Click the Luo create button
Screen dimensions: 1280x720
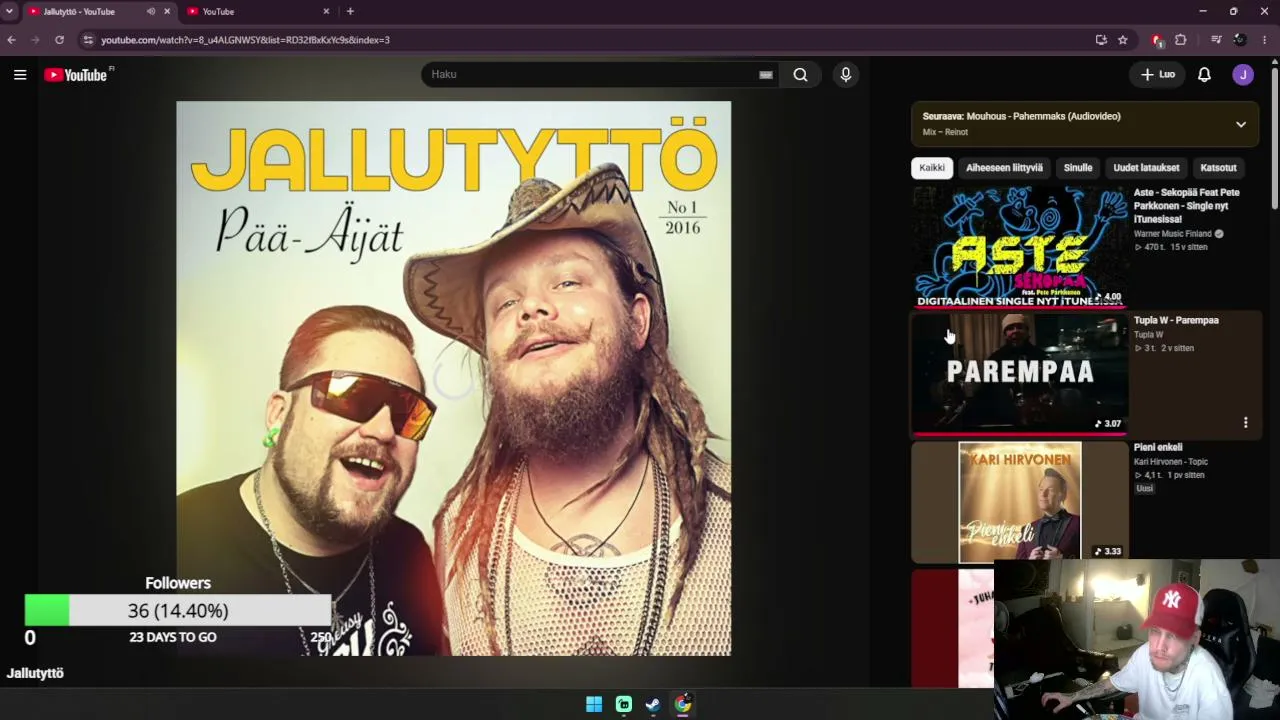1158,74
